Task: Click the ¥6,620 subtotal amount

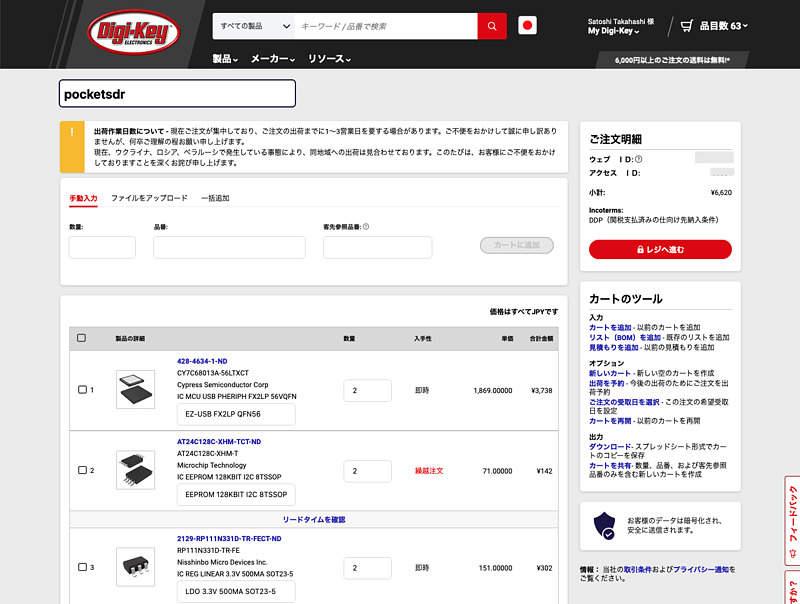Action: [721, 192]
